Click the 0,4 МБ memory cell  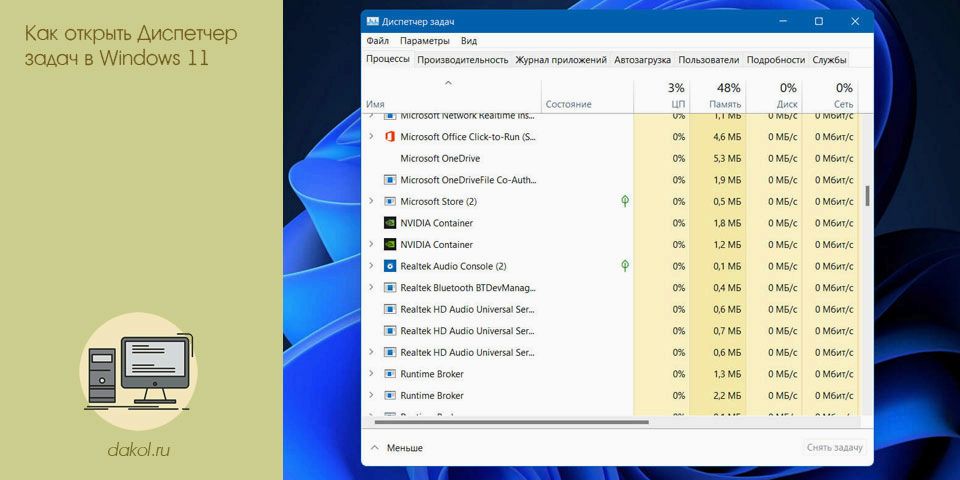point(718,288)
